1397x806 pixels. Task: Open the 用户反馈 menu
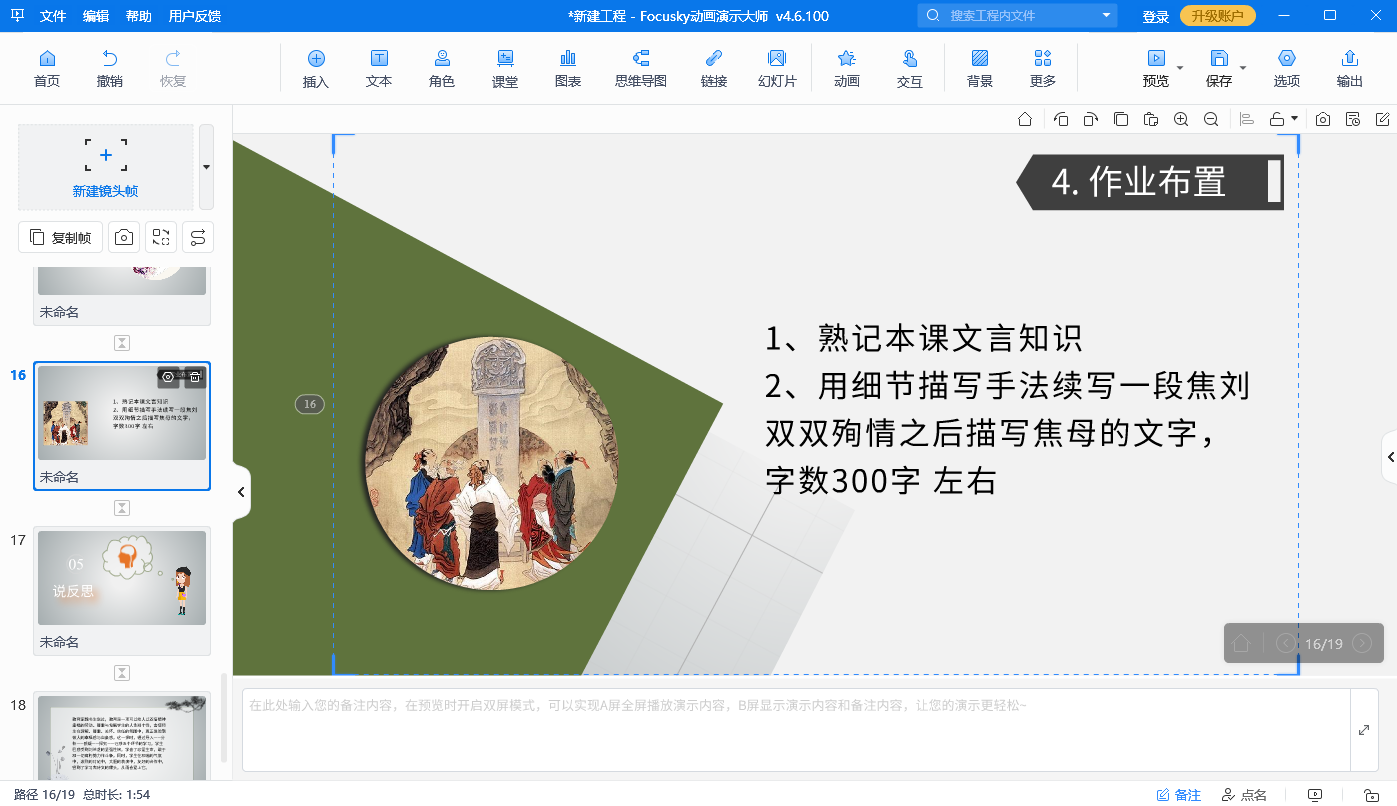click(x=195, y=16)
